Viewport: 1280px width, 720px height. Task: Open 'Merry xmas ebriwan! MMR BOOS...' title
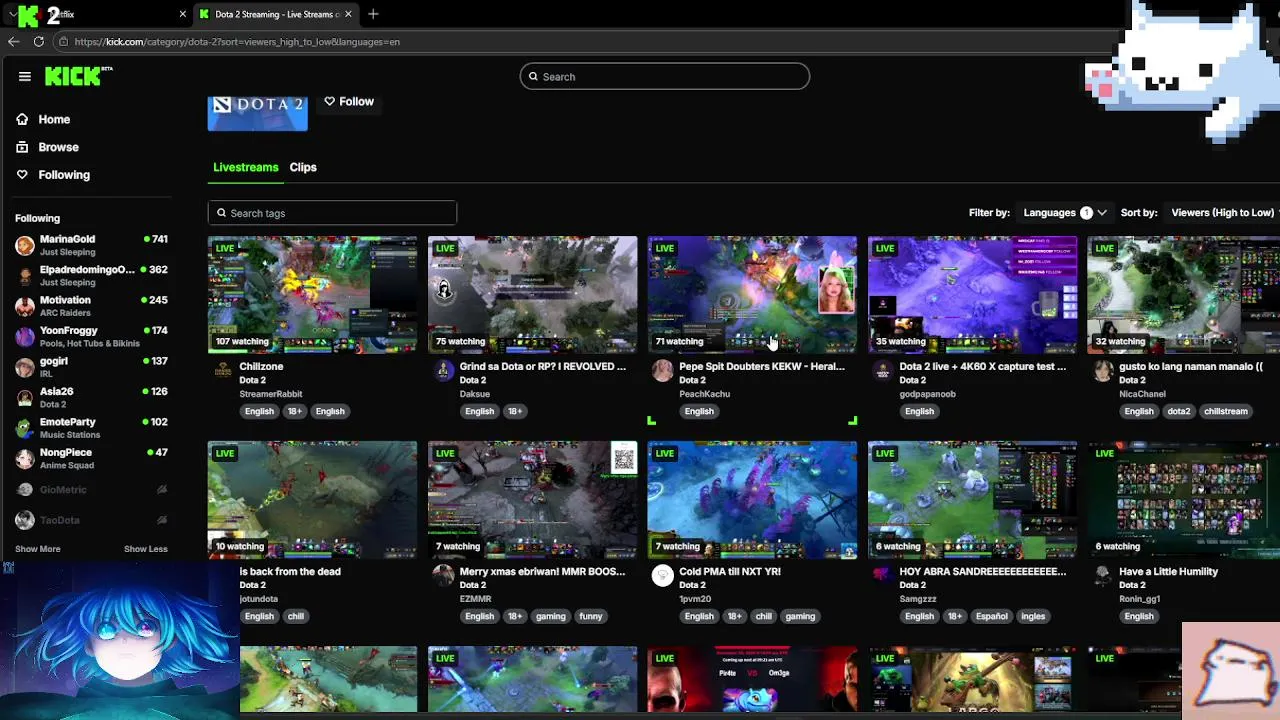pyautogui.click(x=542, y=571)
